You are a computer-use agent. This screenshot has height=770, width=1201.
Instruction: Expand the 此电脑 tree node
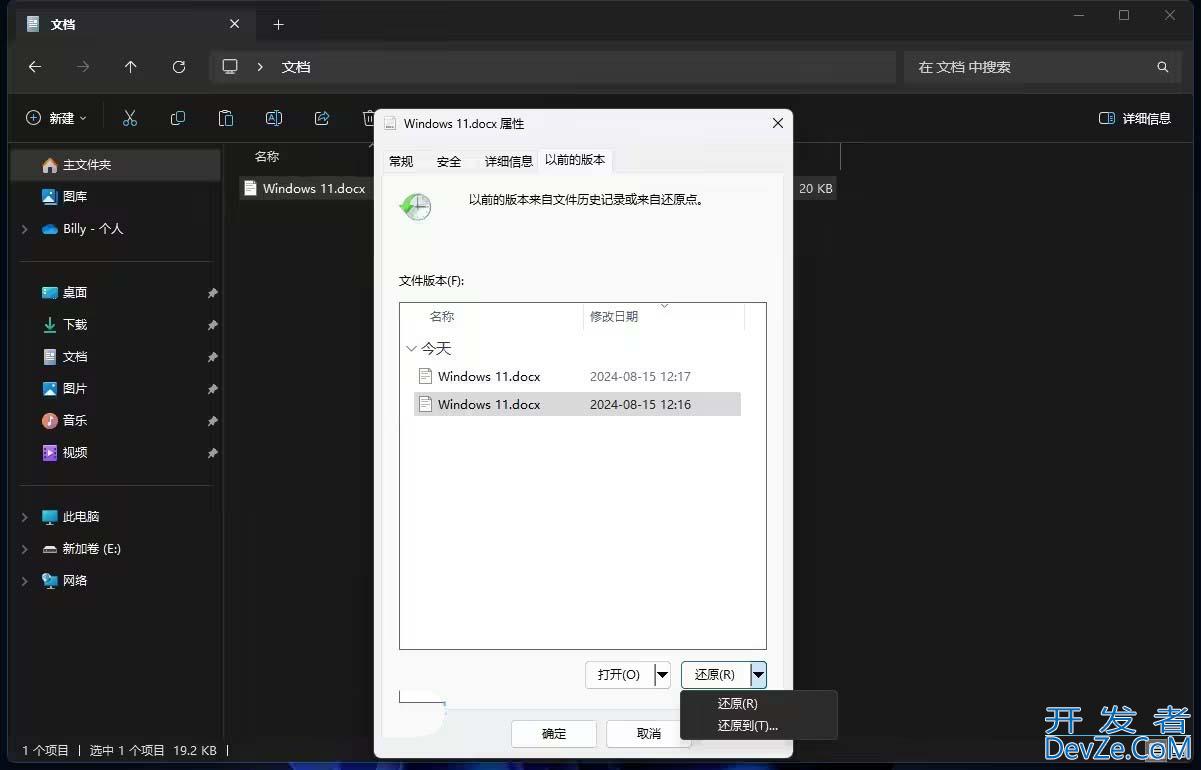[x=25, y=517]
